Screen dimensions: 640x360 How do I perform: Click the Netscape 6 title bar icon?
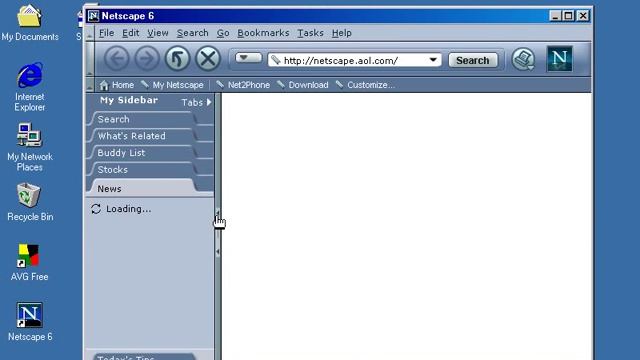[93, 16]
